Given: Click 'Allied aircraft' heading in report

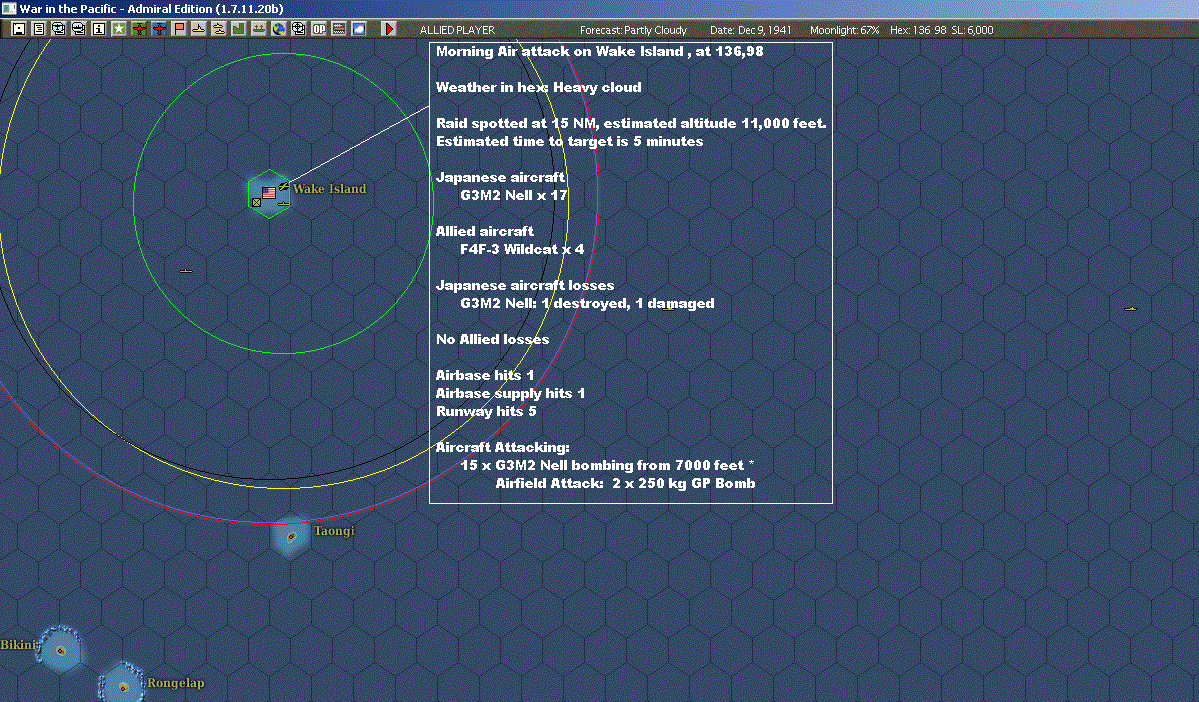Looking at the screenshot, I should tap(485, 231).
